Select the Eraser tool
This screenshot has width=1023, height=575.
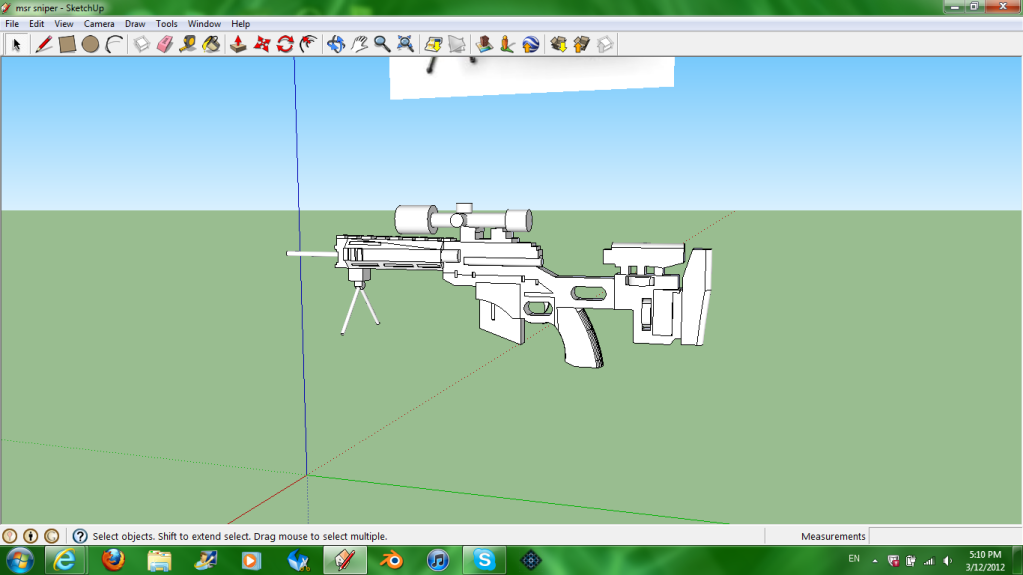point(165,44)
